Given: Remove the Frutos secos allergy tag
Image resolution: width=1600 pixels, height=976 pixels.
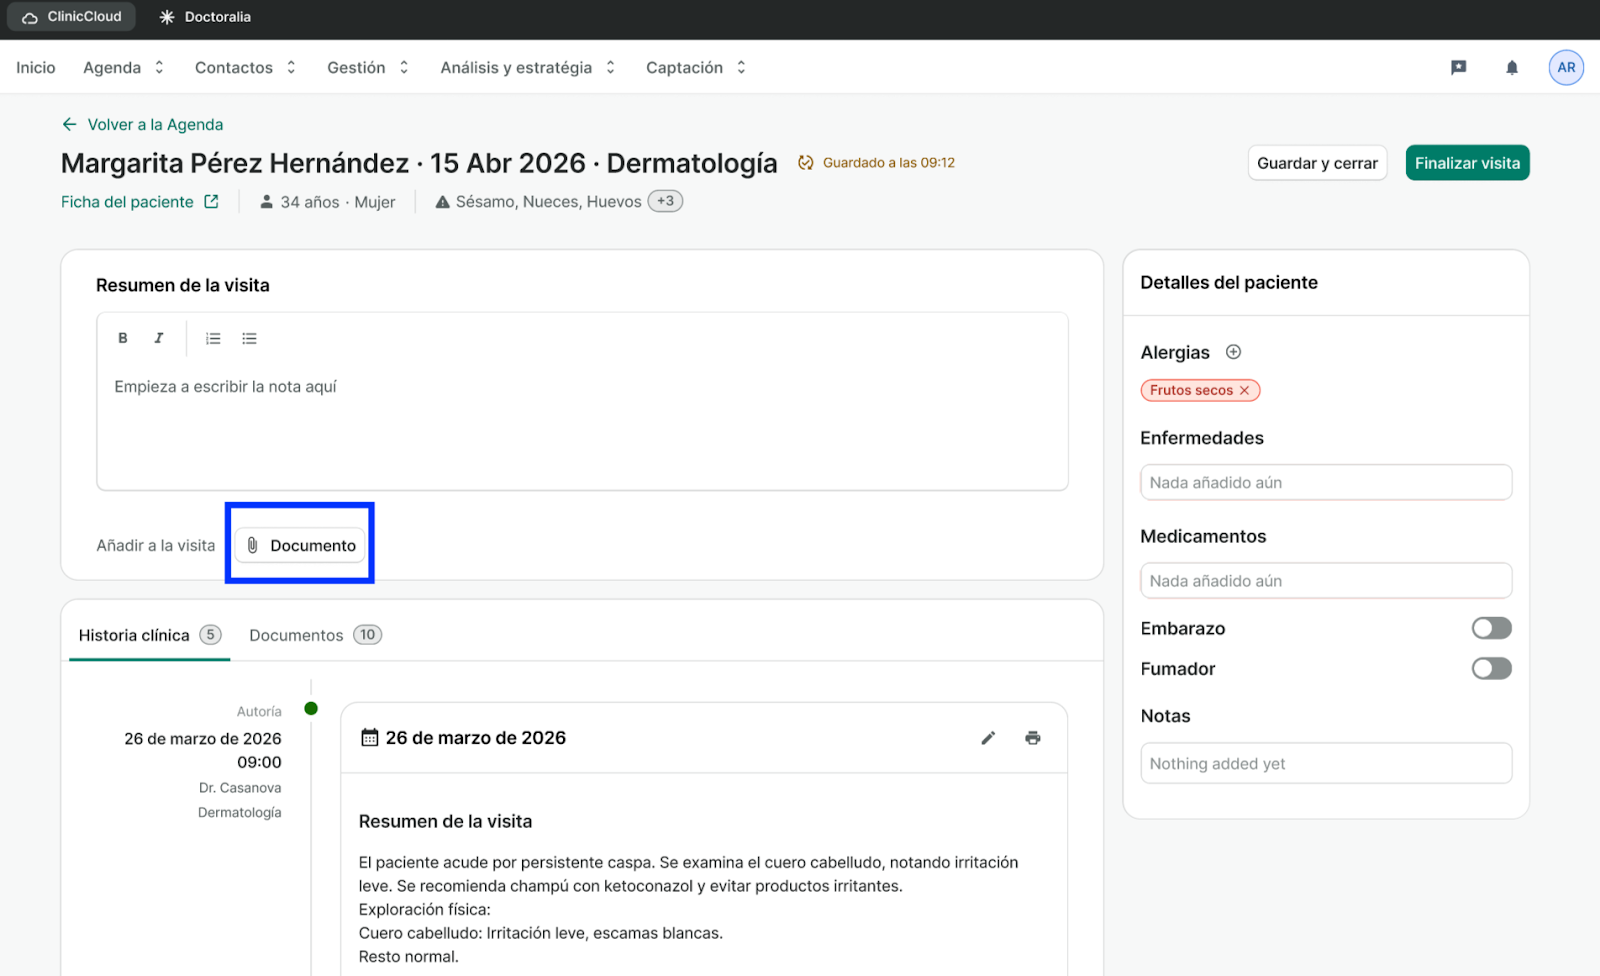Looking at the screenshot, I should click(x=1245, y=390).
